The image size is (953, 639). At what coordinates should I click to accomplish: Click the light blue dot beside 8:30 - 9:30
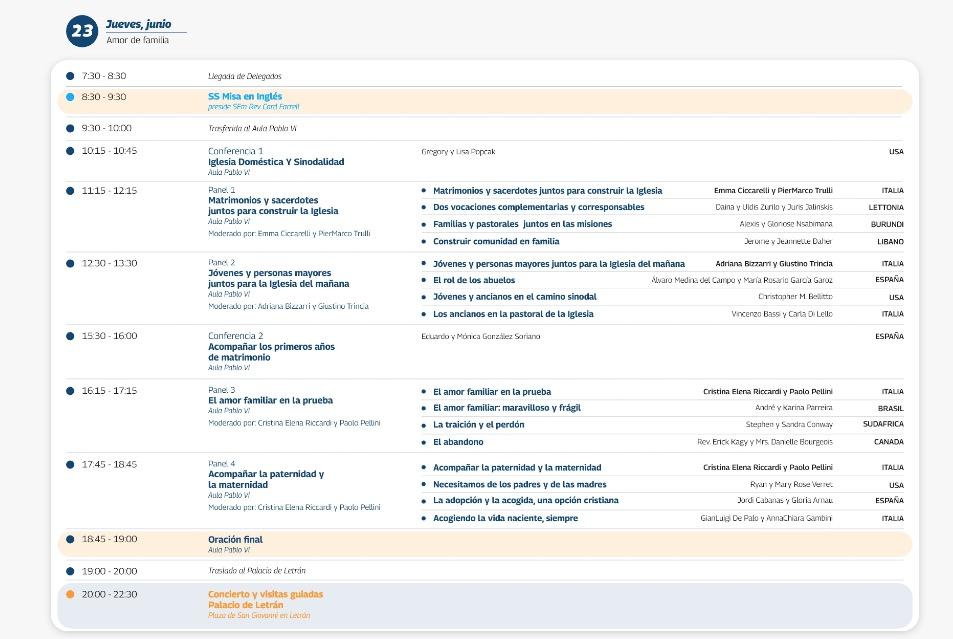click(70, 97)
